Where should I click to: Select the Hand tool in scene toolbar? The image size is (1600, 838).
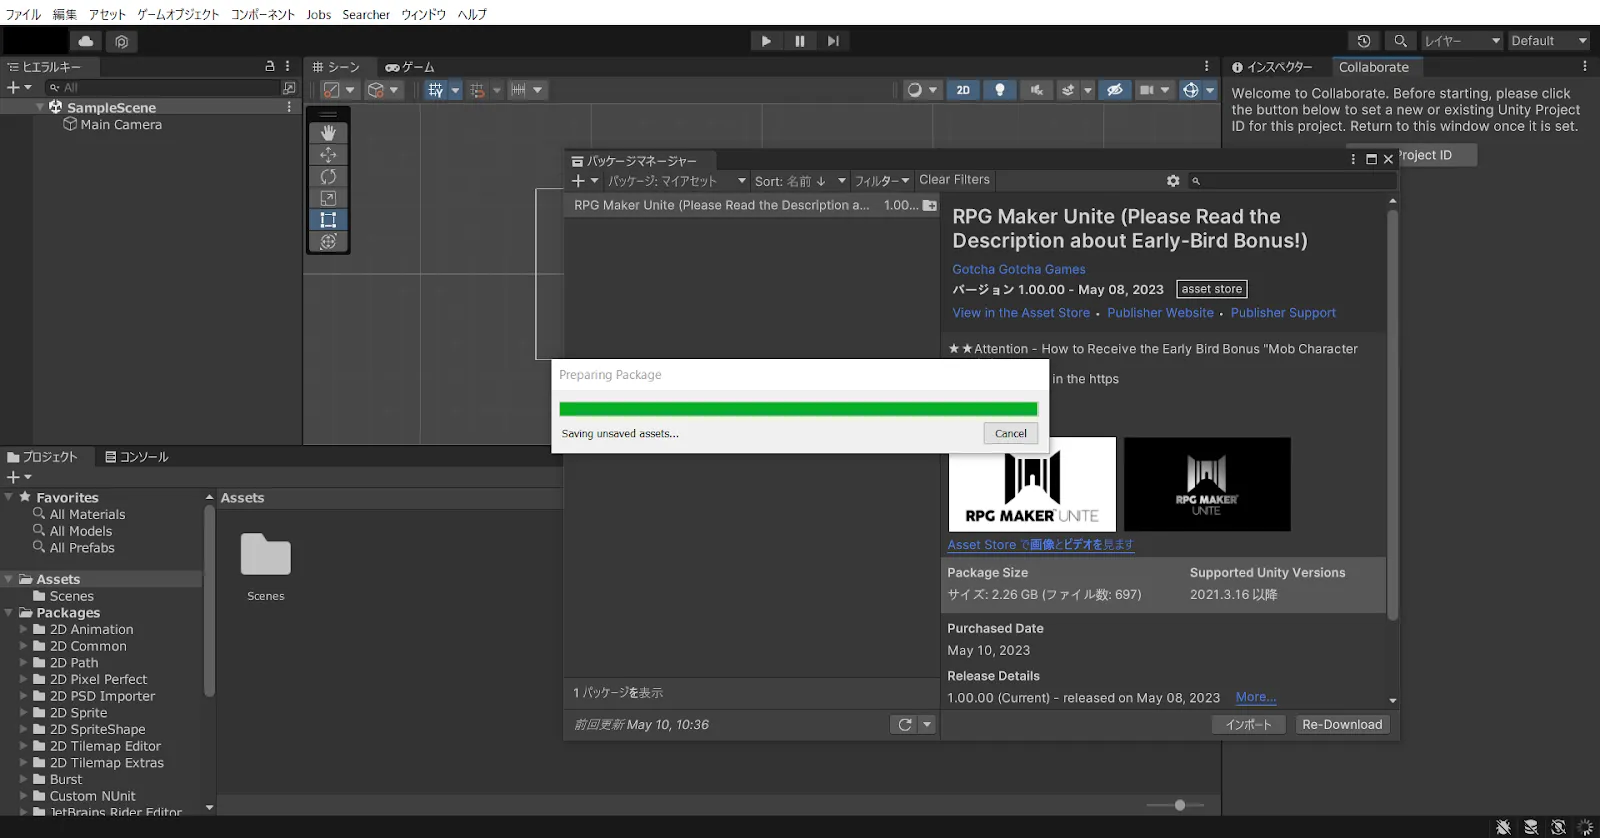point(328,133)
